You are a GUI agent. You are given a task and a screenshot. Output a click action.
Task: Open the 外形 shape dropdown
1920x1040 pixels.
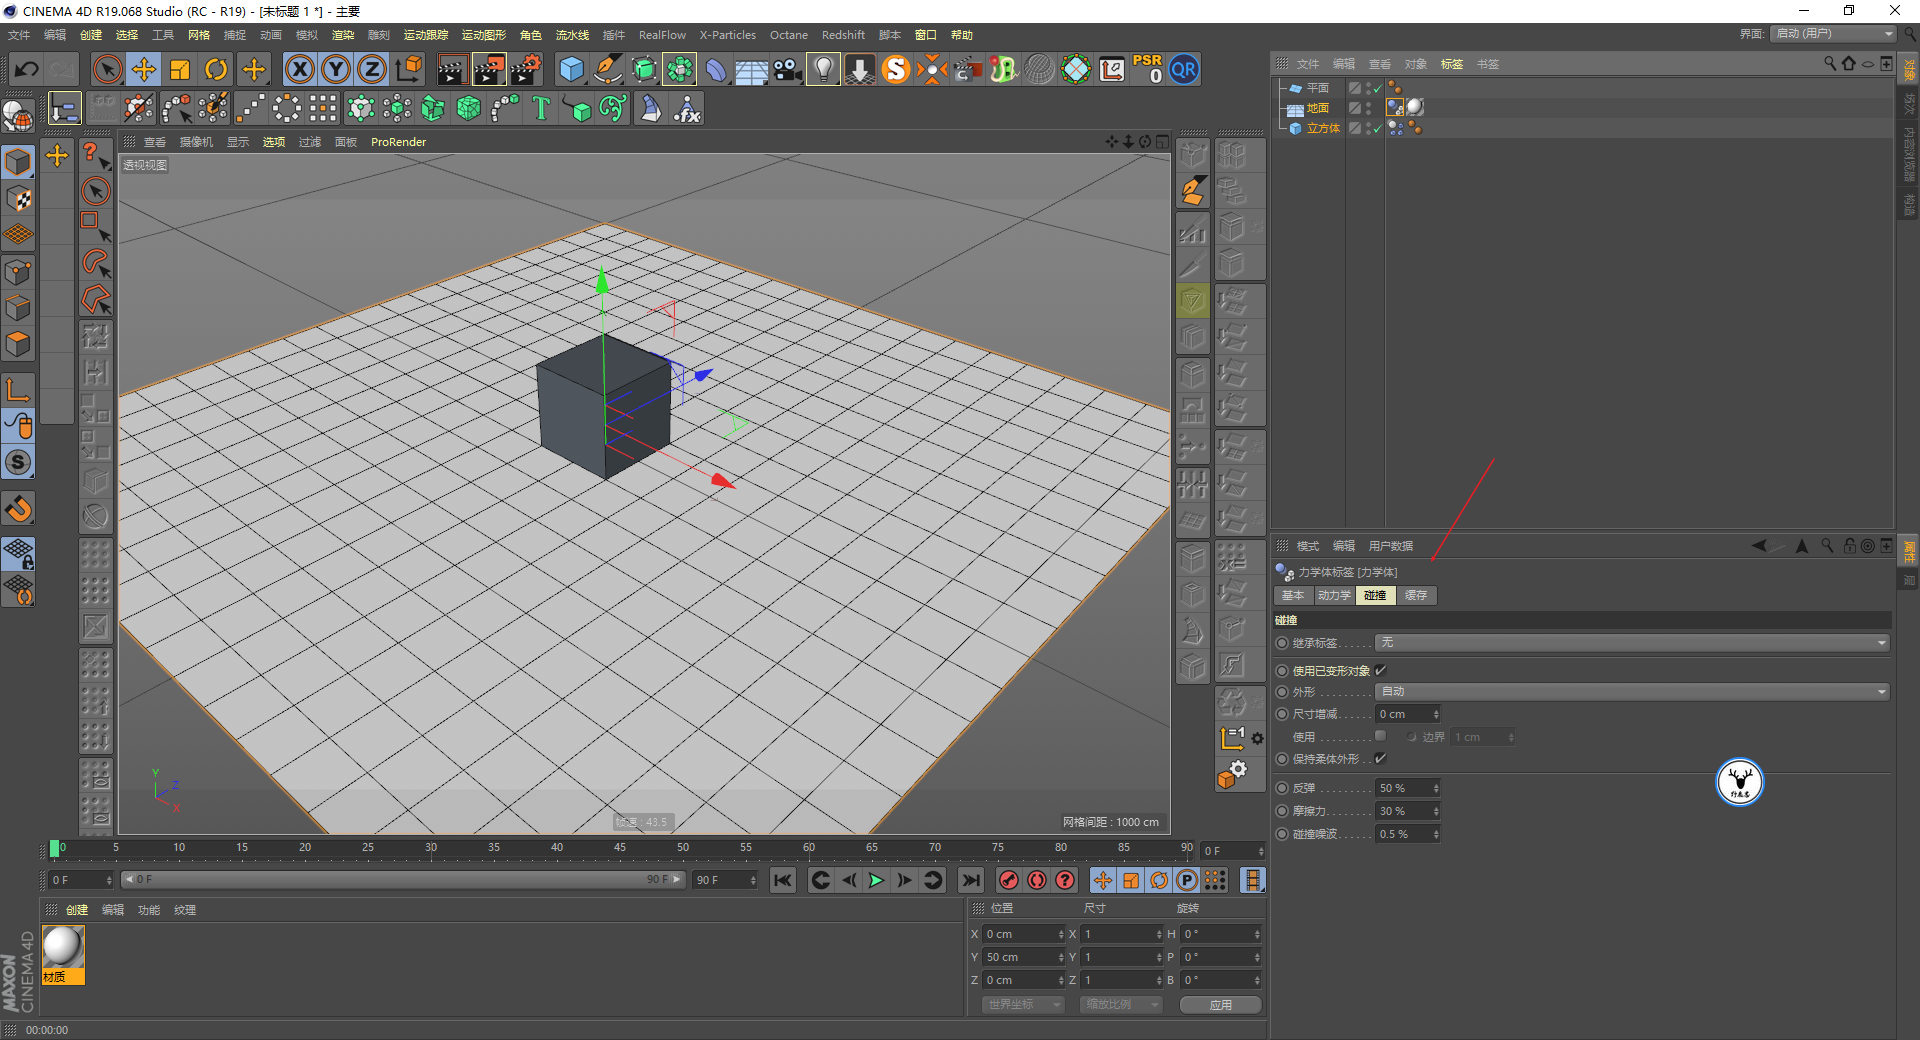point(1632,692)
